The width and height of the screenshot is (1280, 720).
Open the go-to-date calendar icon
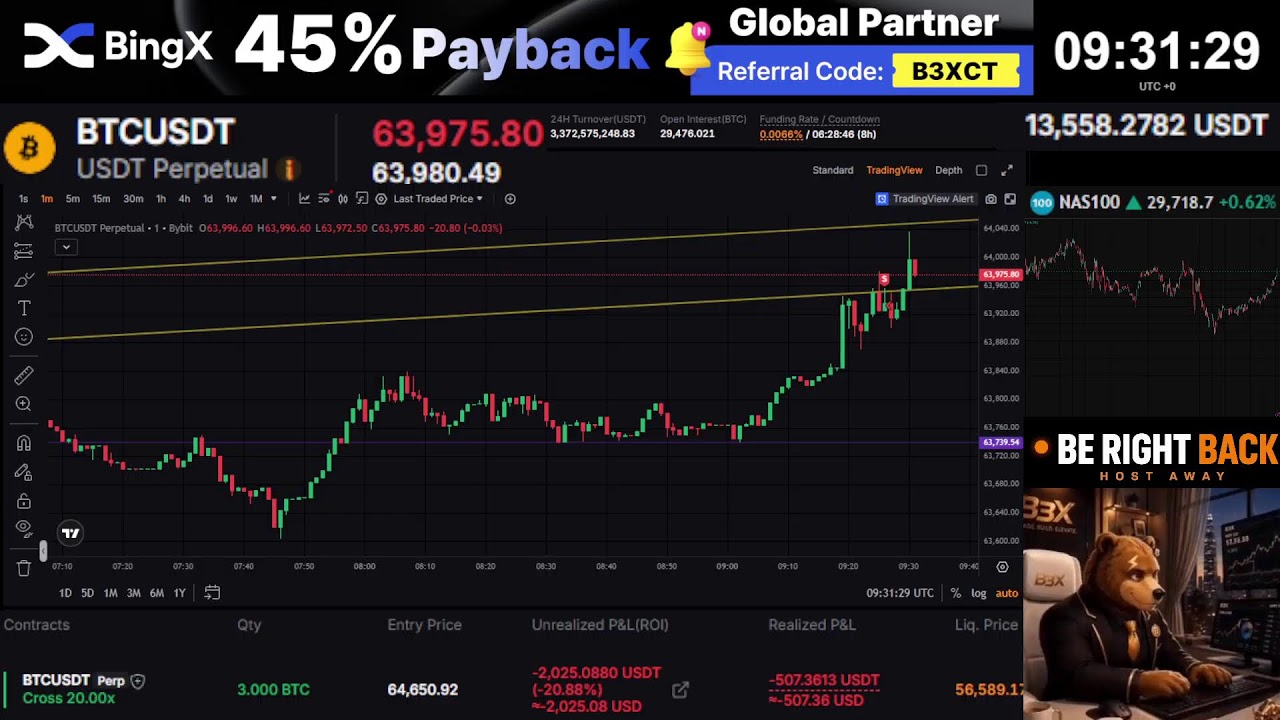(212, 593)
